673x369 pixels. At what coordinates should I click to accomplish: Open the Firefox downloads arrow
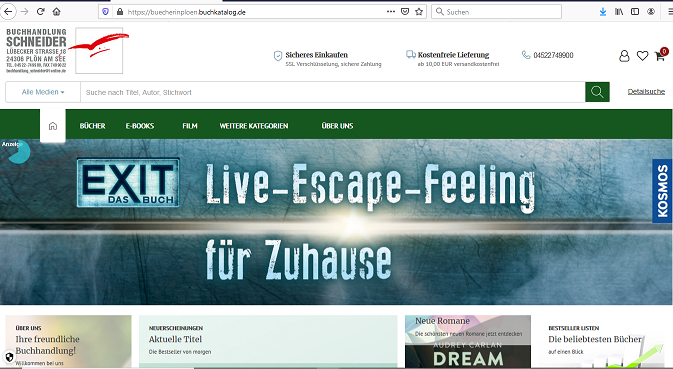pos(603,12)
